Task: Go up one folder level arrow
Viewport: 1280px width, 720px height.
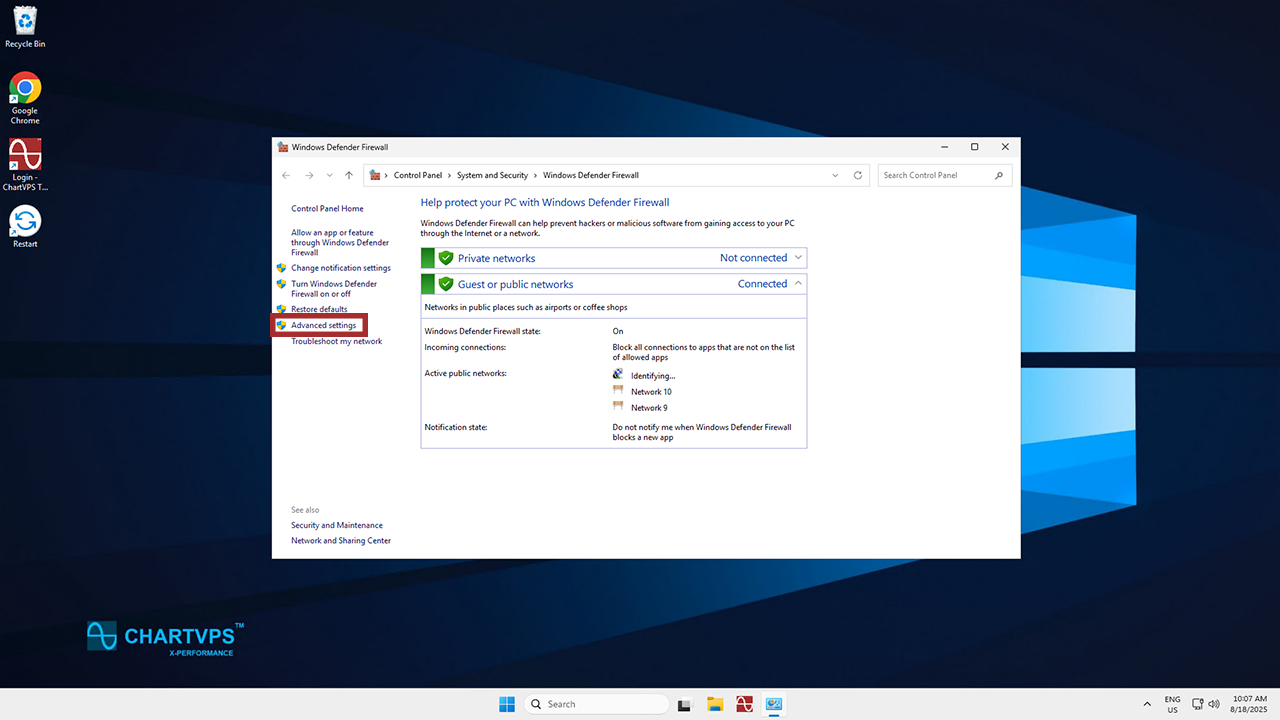Action: tap(349, 175)
